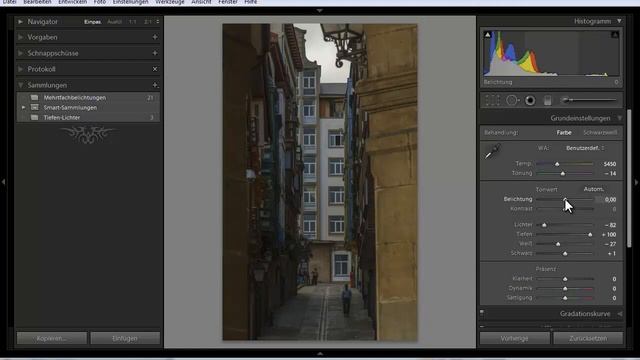Select the Spot Removal tool
The height and width of the screenshot is (360, 640).
pyautogui.click(x=512, y=100)
